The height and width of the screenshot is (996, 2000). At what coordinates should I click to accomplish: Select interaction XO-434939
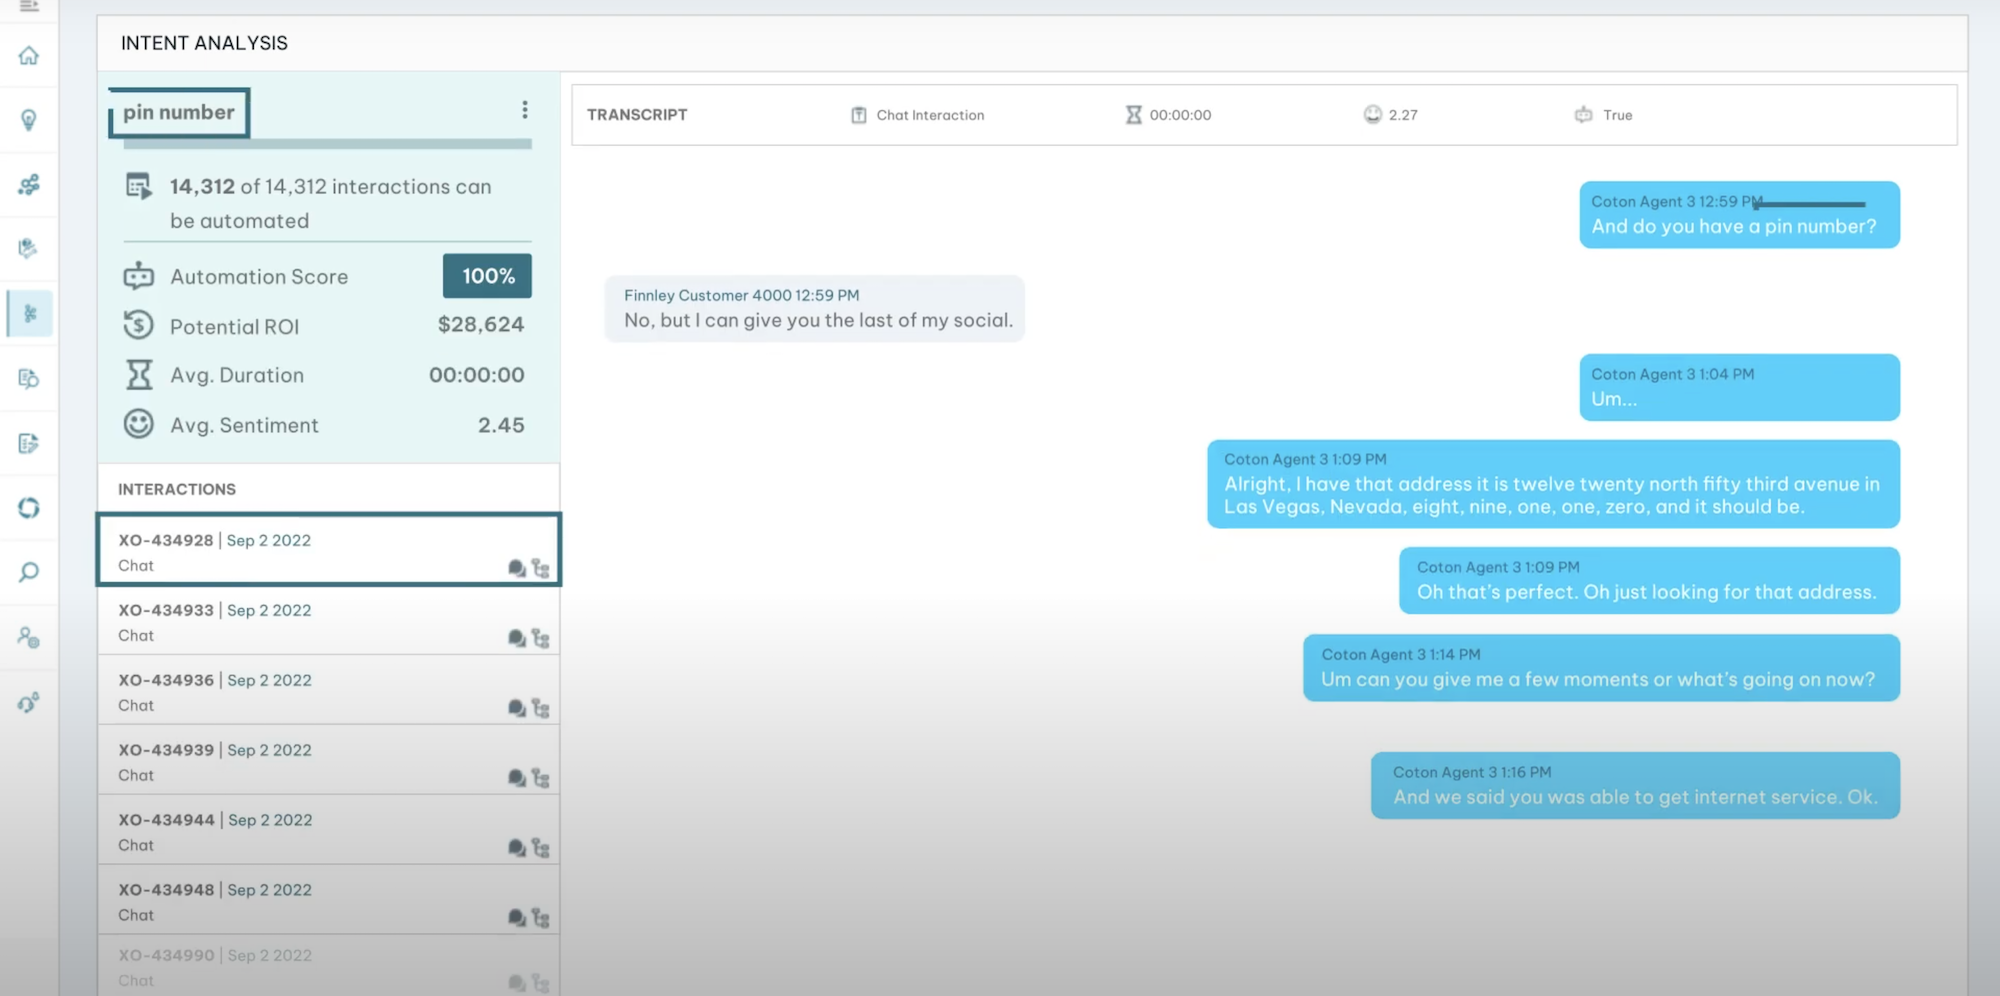tap(329, 761)
